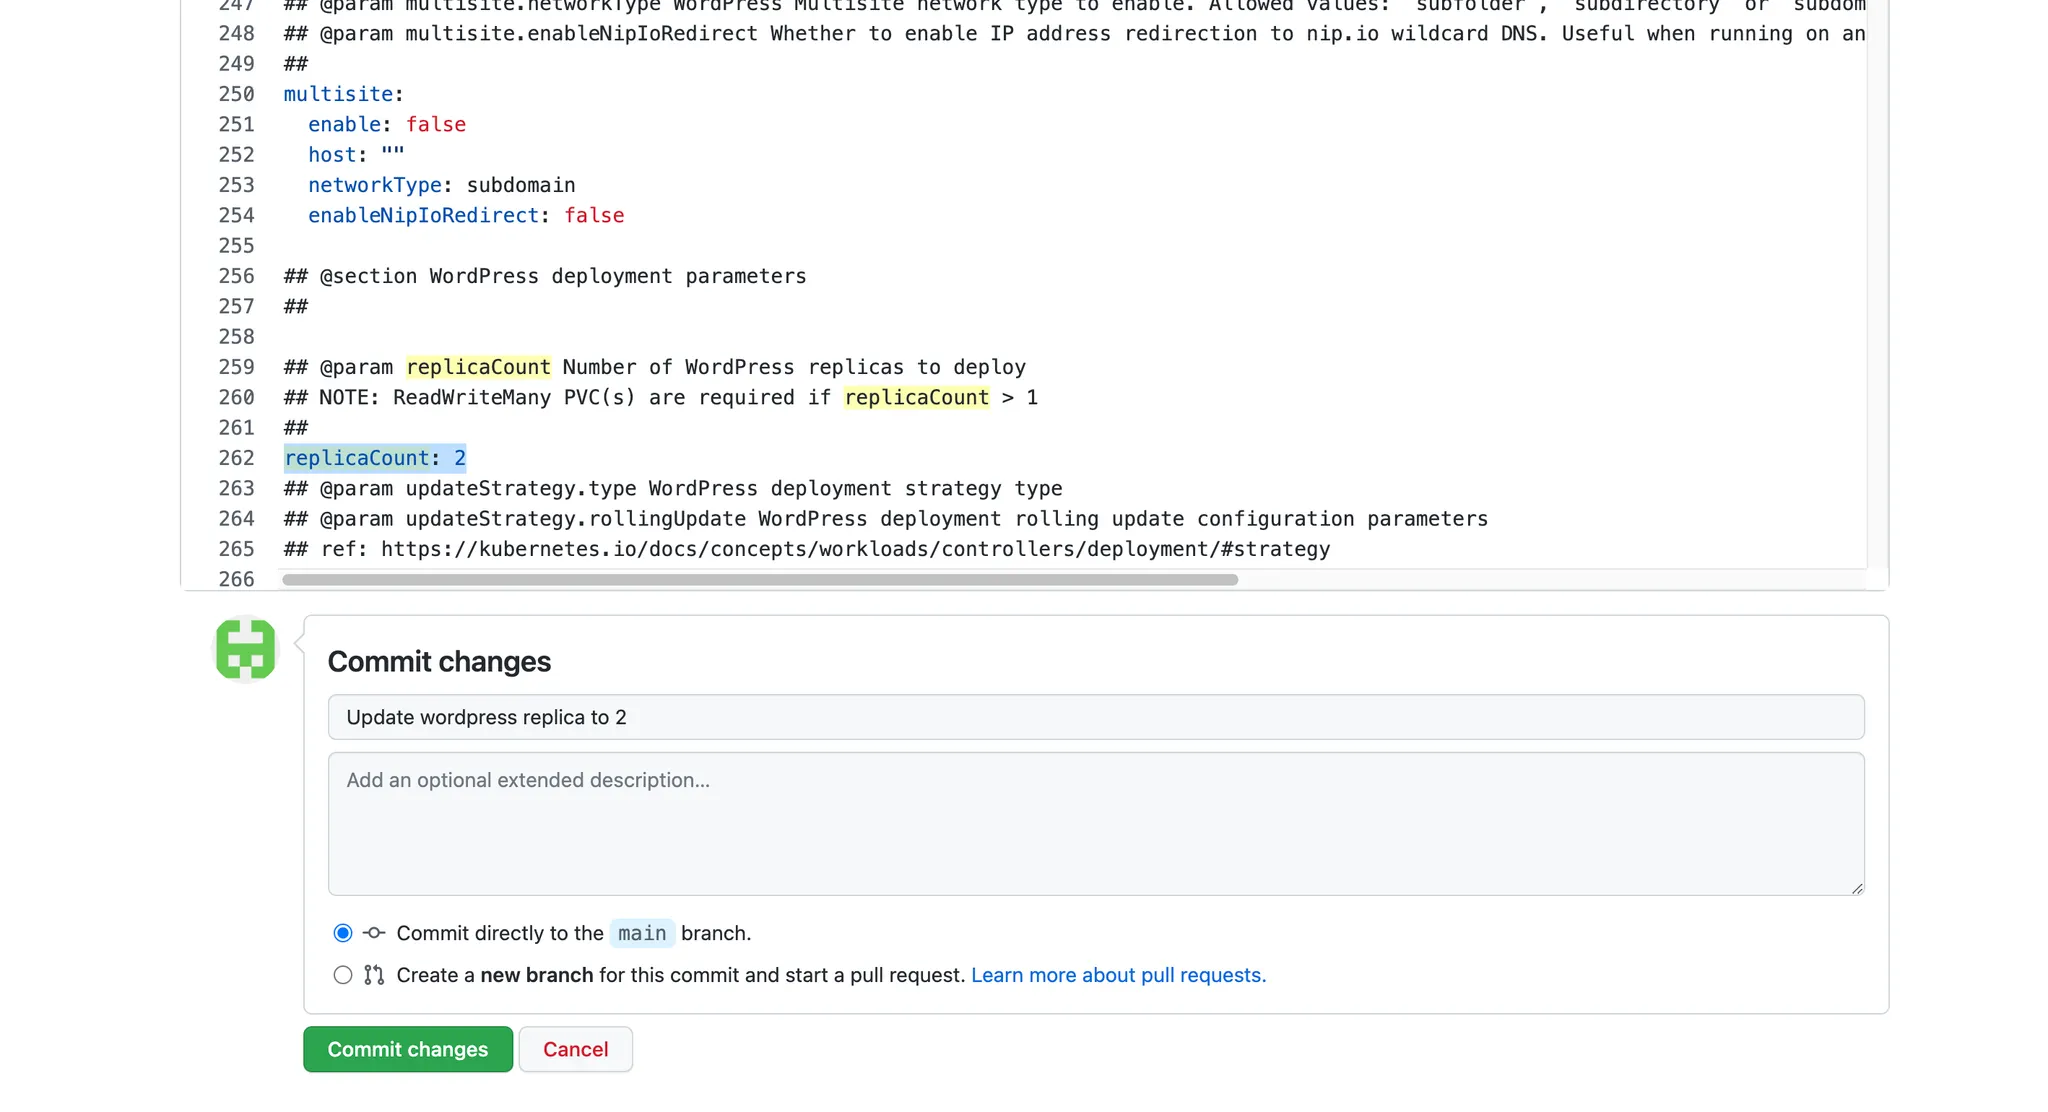The height and width of the screenshot is (1112, 2048).
Task: Click the green user avatar icon
Action: click(245, 650)
